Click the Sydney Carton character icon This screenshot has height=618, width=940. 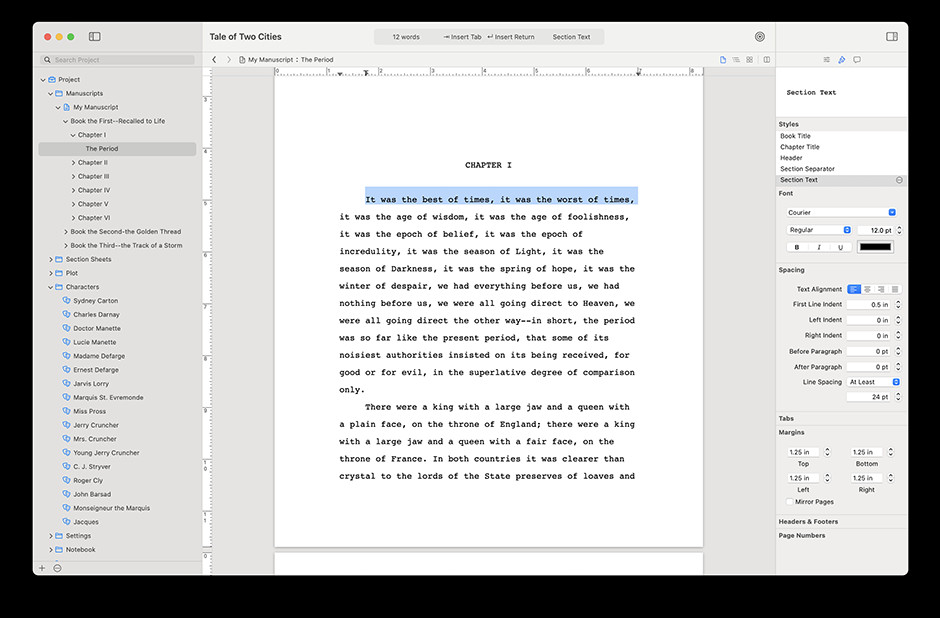67,300
